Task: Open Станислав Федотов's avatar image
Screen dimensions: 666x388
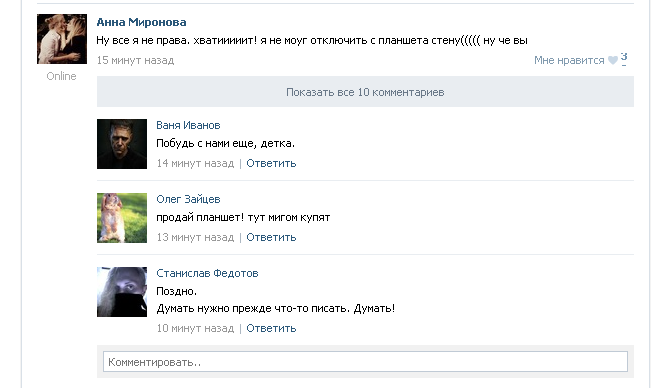Action: pyautogui.click(x=122, y=292)
